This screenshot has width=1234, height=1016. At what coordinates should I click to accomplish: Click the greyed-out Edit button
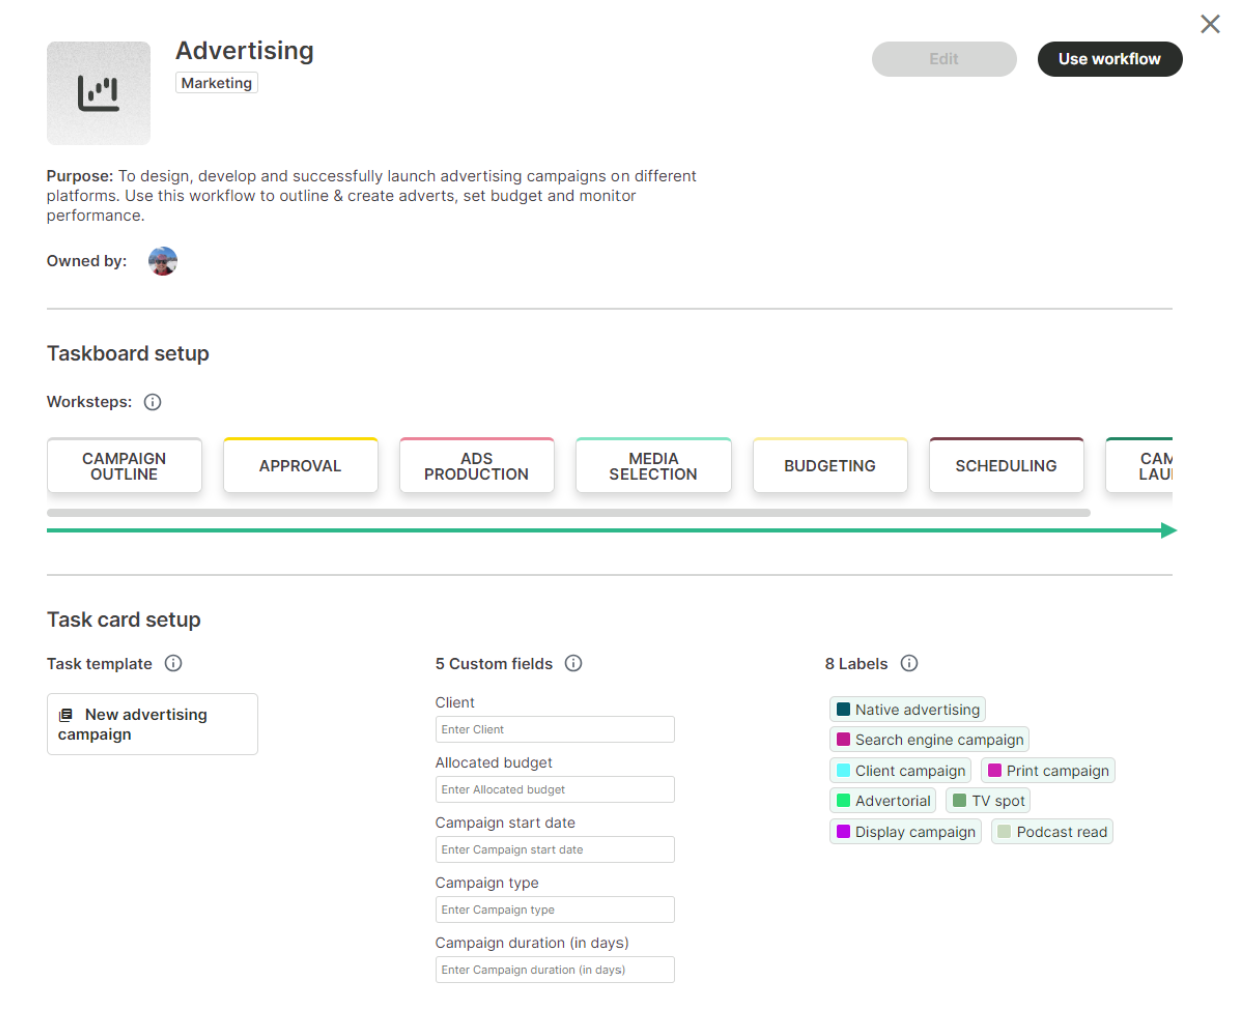(943, 59)
